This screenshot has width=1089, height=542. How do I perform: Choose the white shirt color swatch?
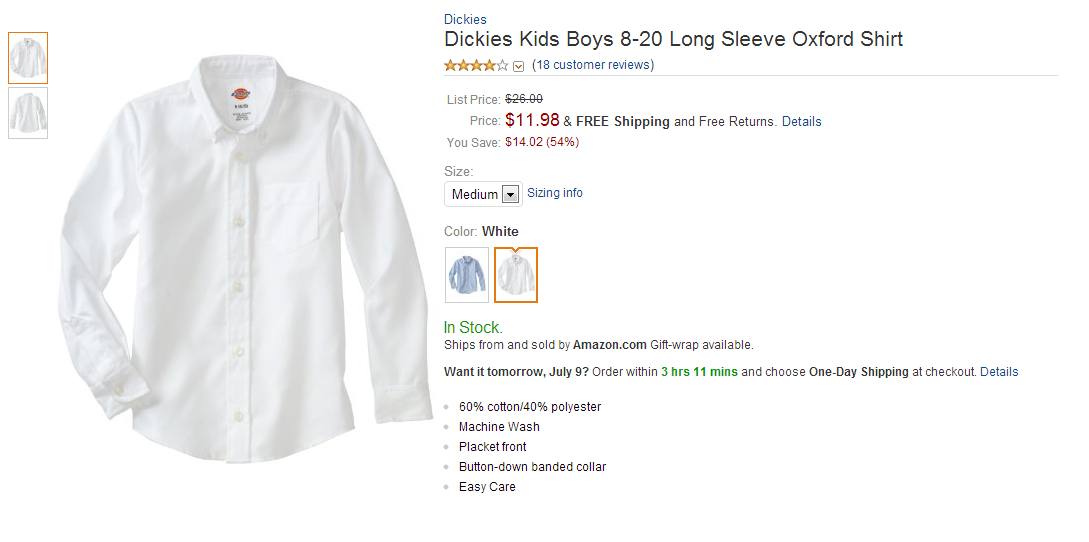(516, 275)
